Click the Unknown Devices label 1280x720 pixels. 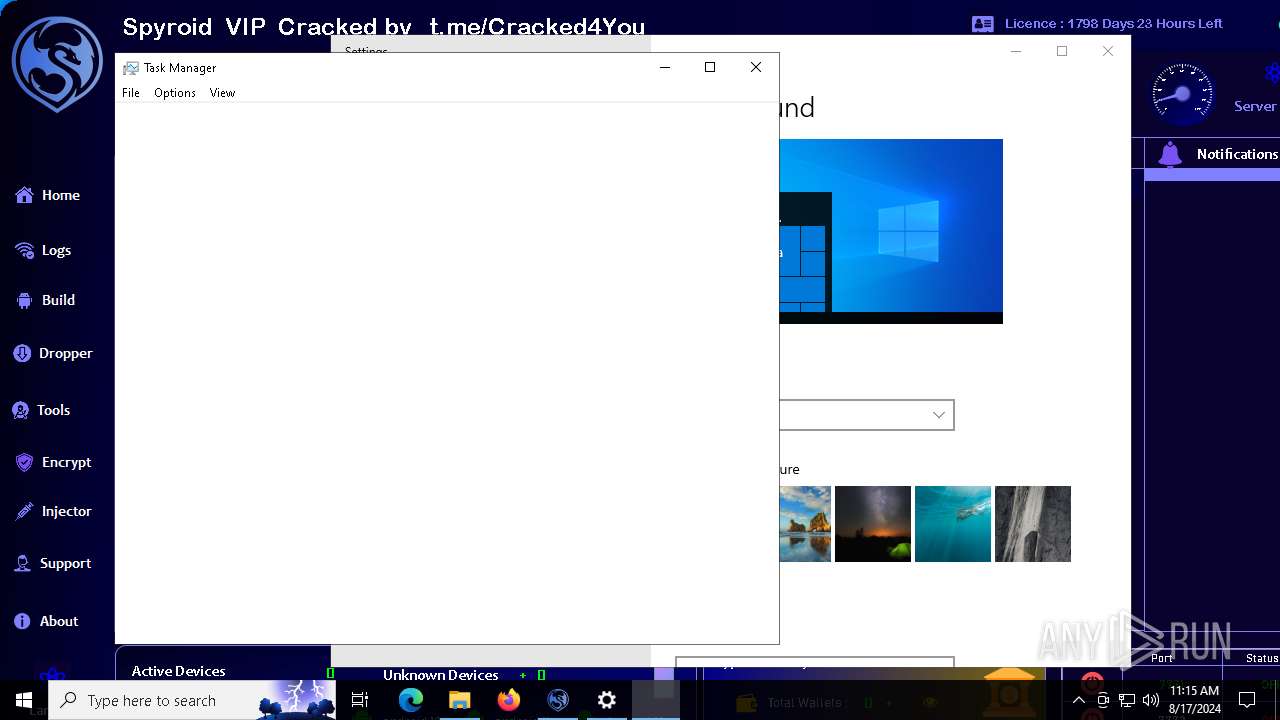(x=440, y=675)
